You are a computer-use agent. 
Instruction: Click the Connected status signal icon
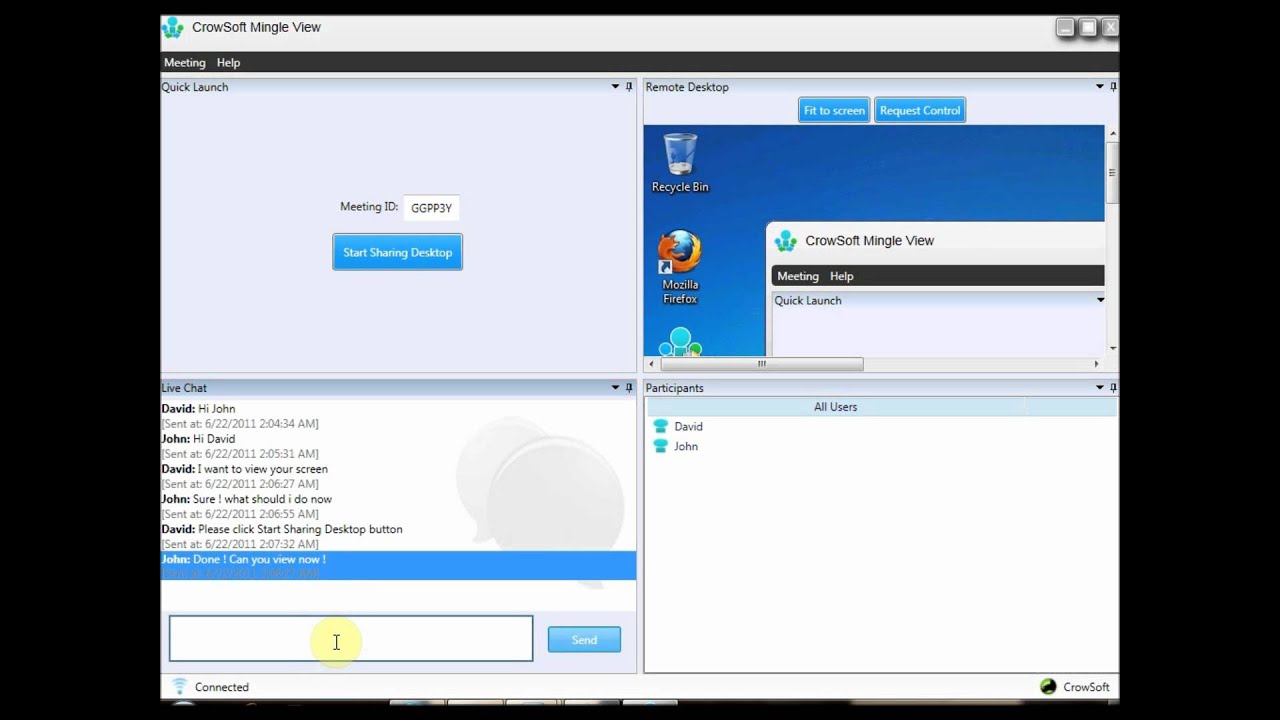180,686
